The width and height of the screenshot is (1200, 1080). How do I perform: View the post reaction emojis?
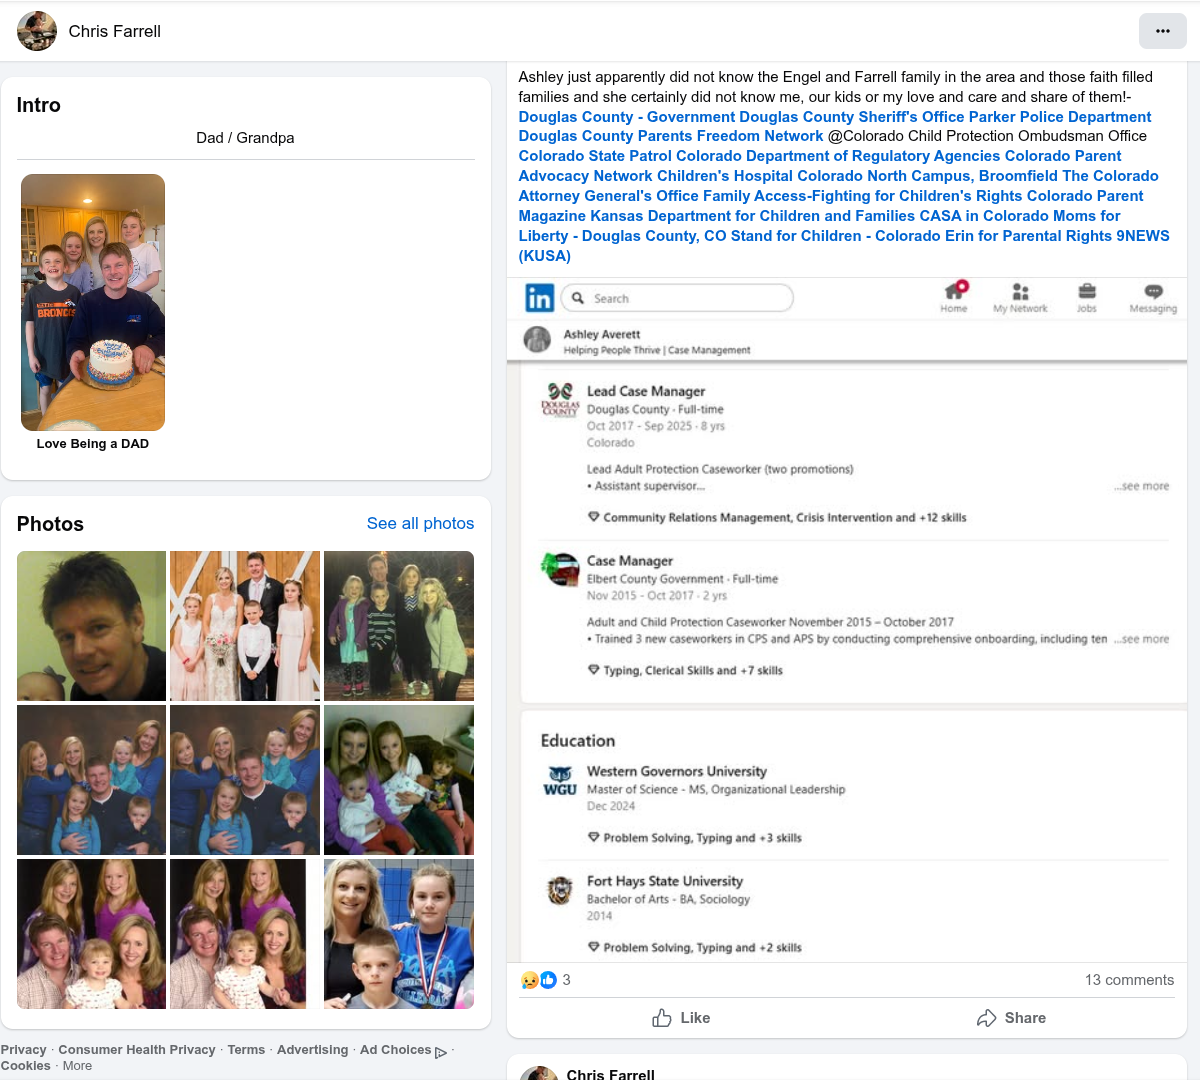click(538, 980)
